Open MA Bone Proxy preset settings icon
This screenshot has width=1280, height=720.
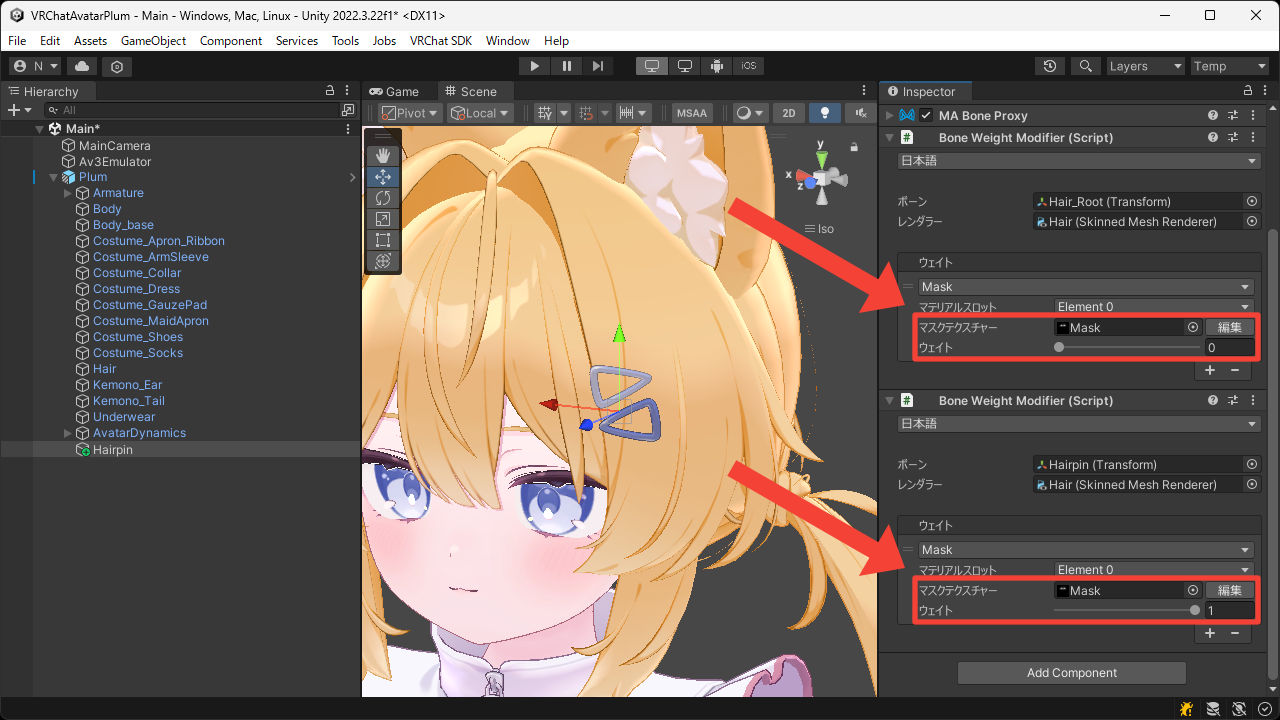[x=1233, y=116]
